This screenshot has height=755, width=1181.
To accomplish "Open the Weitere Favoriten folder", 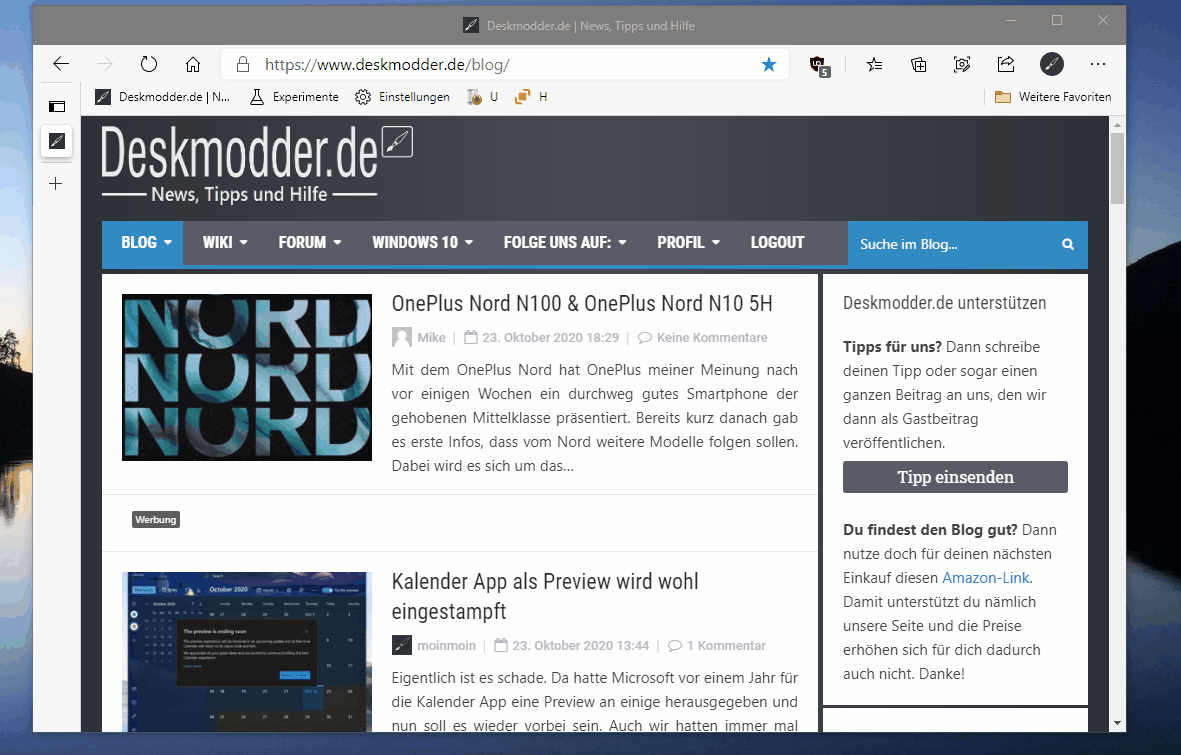I will [x=1052, y=96].
